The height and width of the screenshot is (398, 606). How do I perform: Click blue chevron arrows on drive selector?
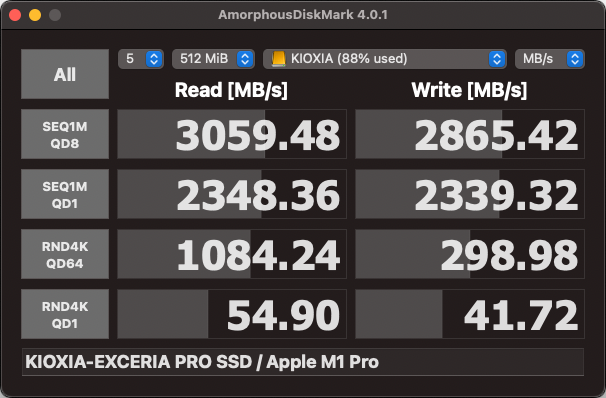(x=497, y=59)
